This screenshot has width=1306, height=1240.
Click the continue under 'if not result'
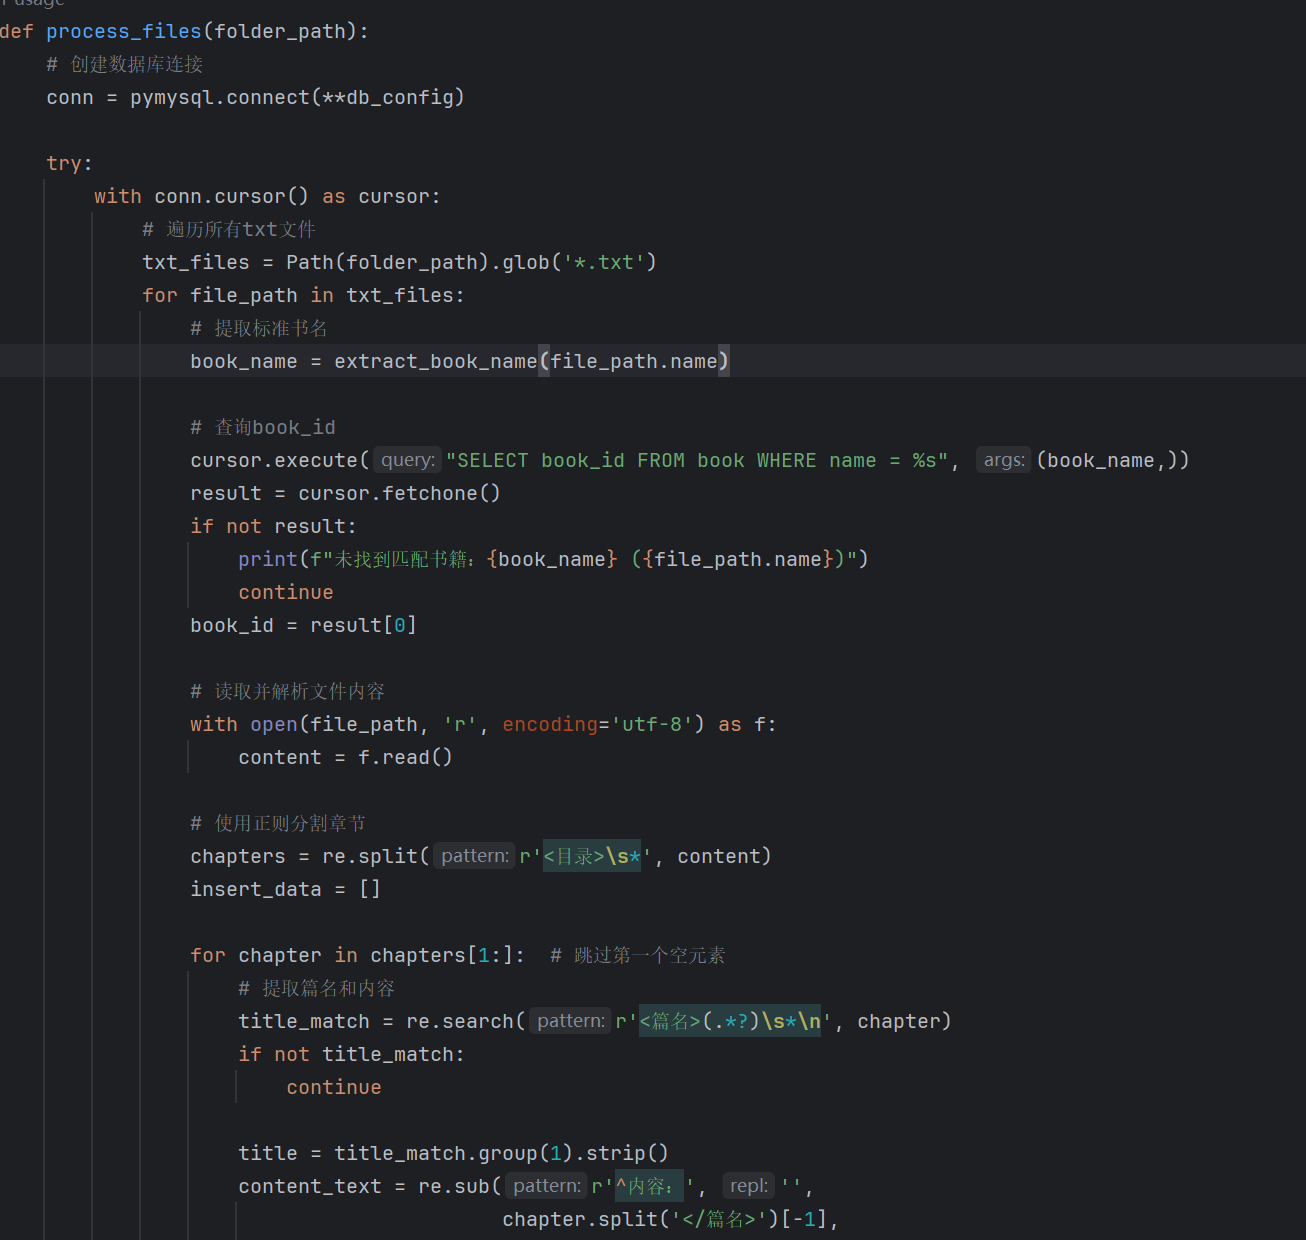(286, 592)
